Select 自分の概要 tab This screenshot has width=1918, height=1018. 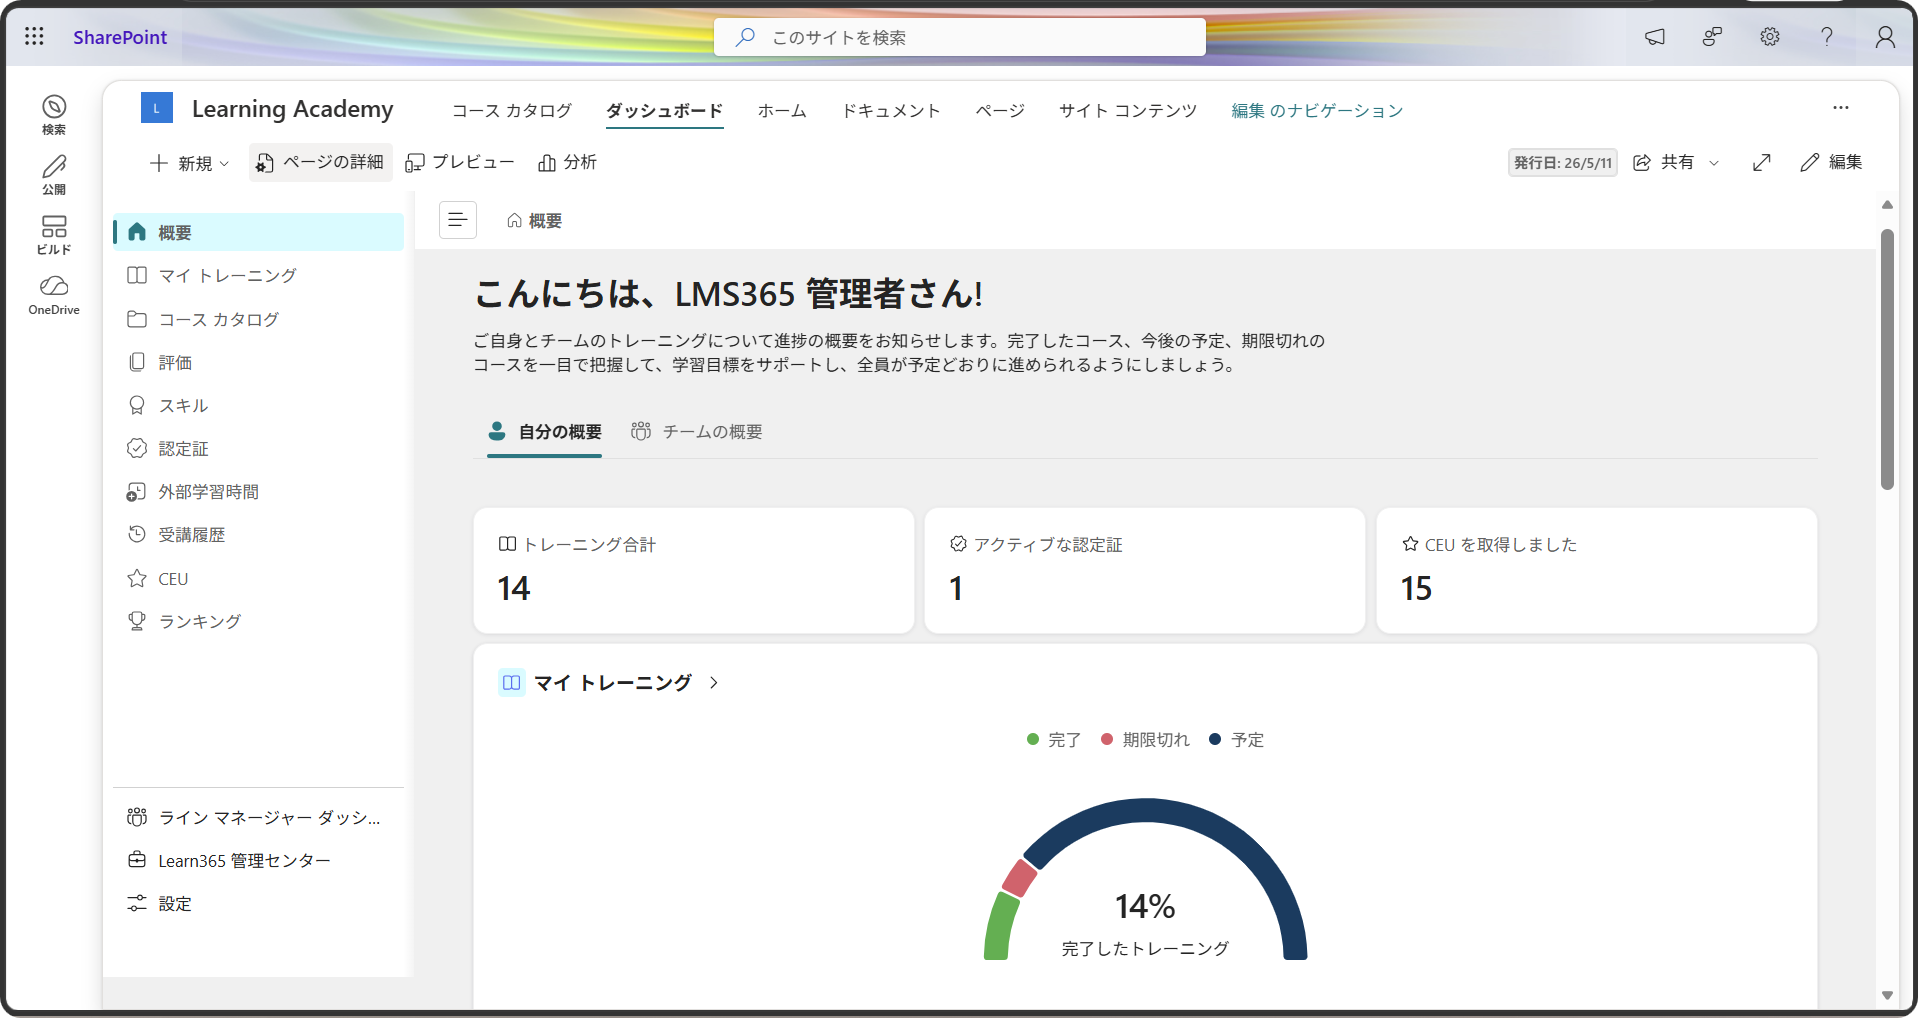545,432
